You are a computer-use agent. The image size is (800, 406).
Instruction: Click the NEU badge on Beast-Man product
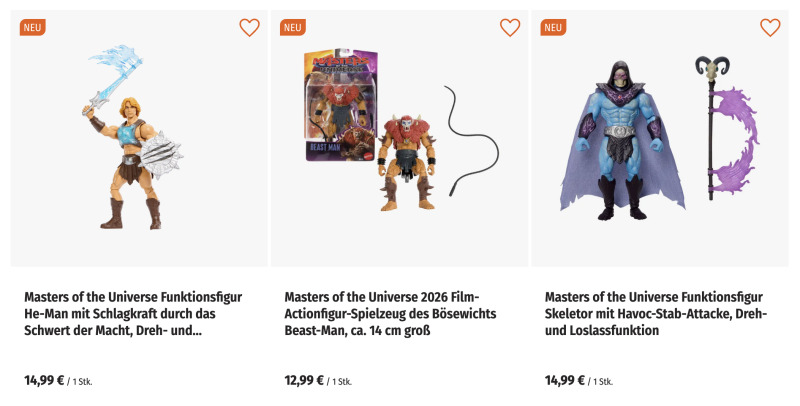coord(293,27)
